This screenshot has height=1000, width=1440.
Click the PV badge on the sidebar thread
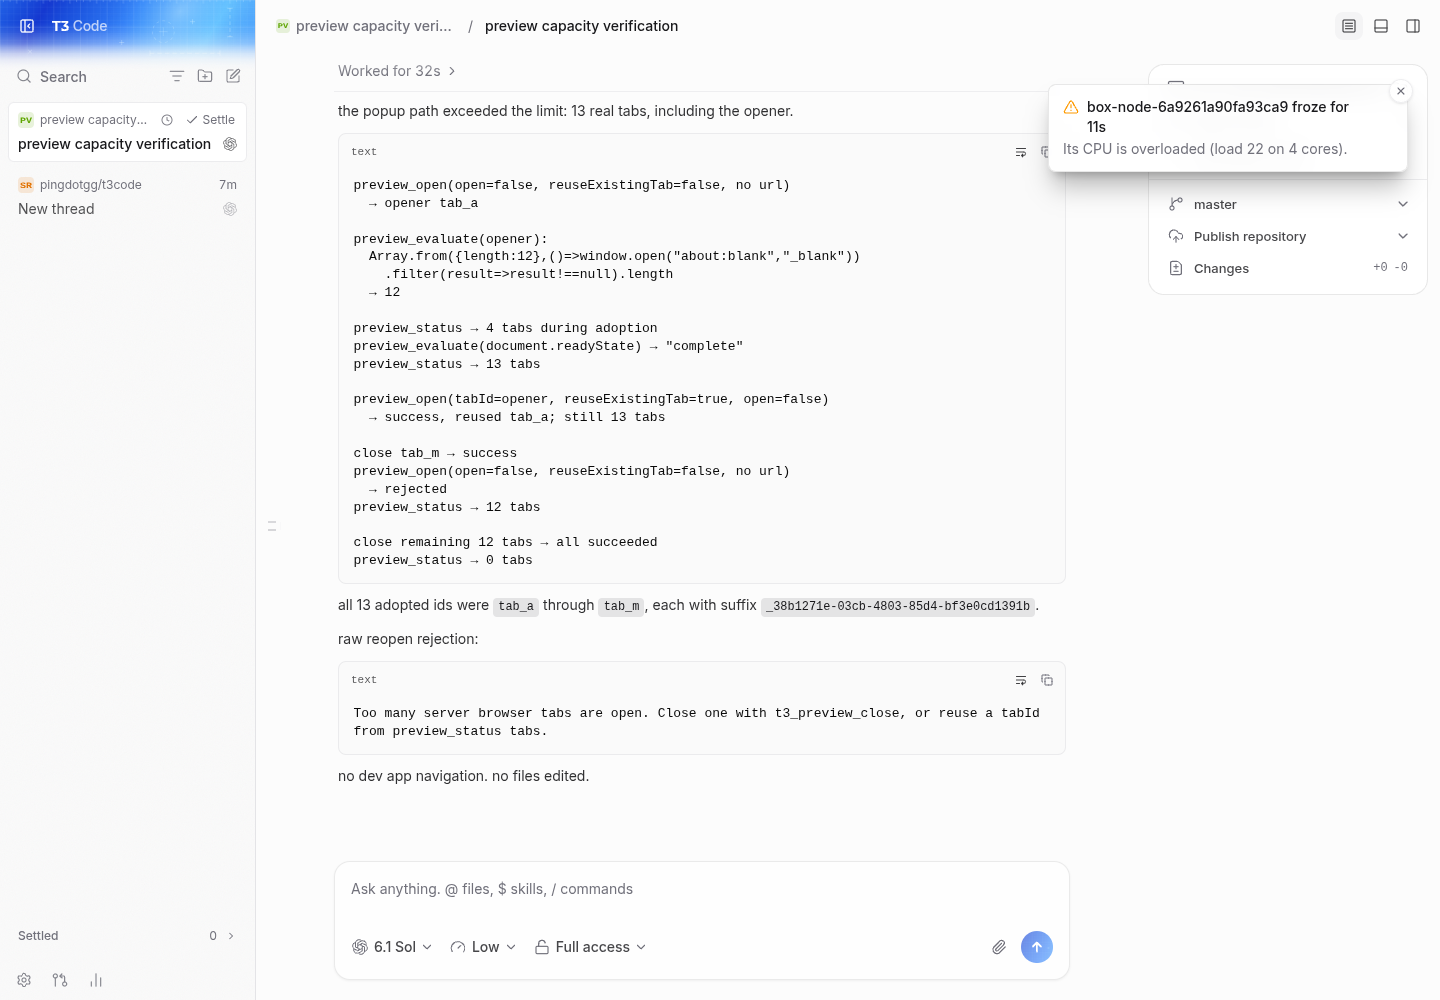26,120
